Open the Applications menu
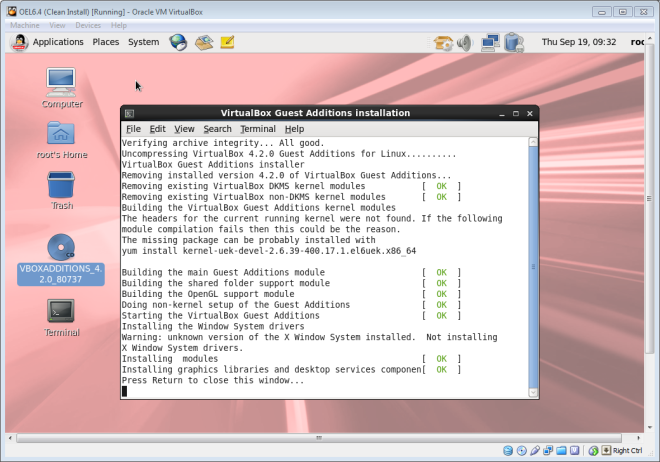660x462 pixels. click(x=58, y=42)
